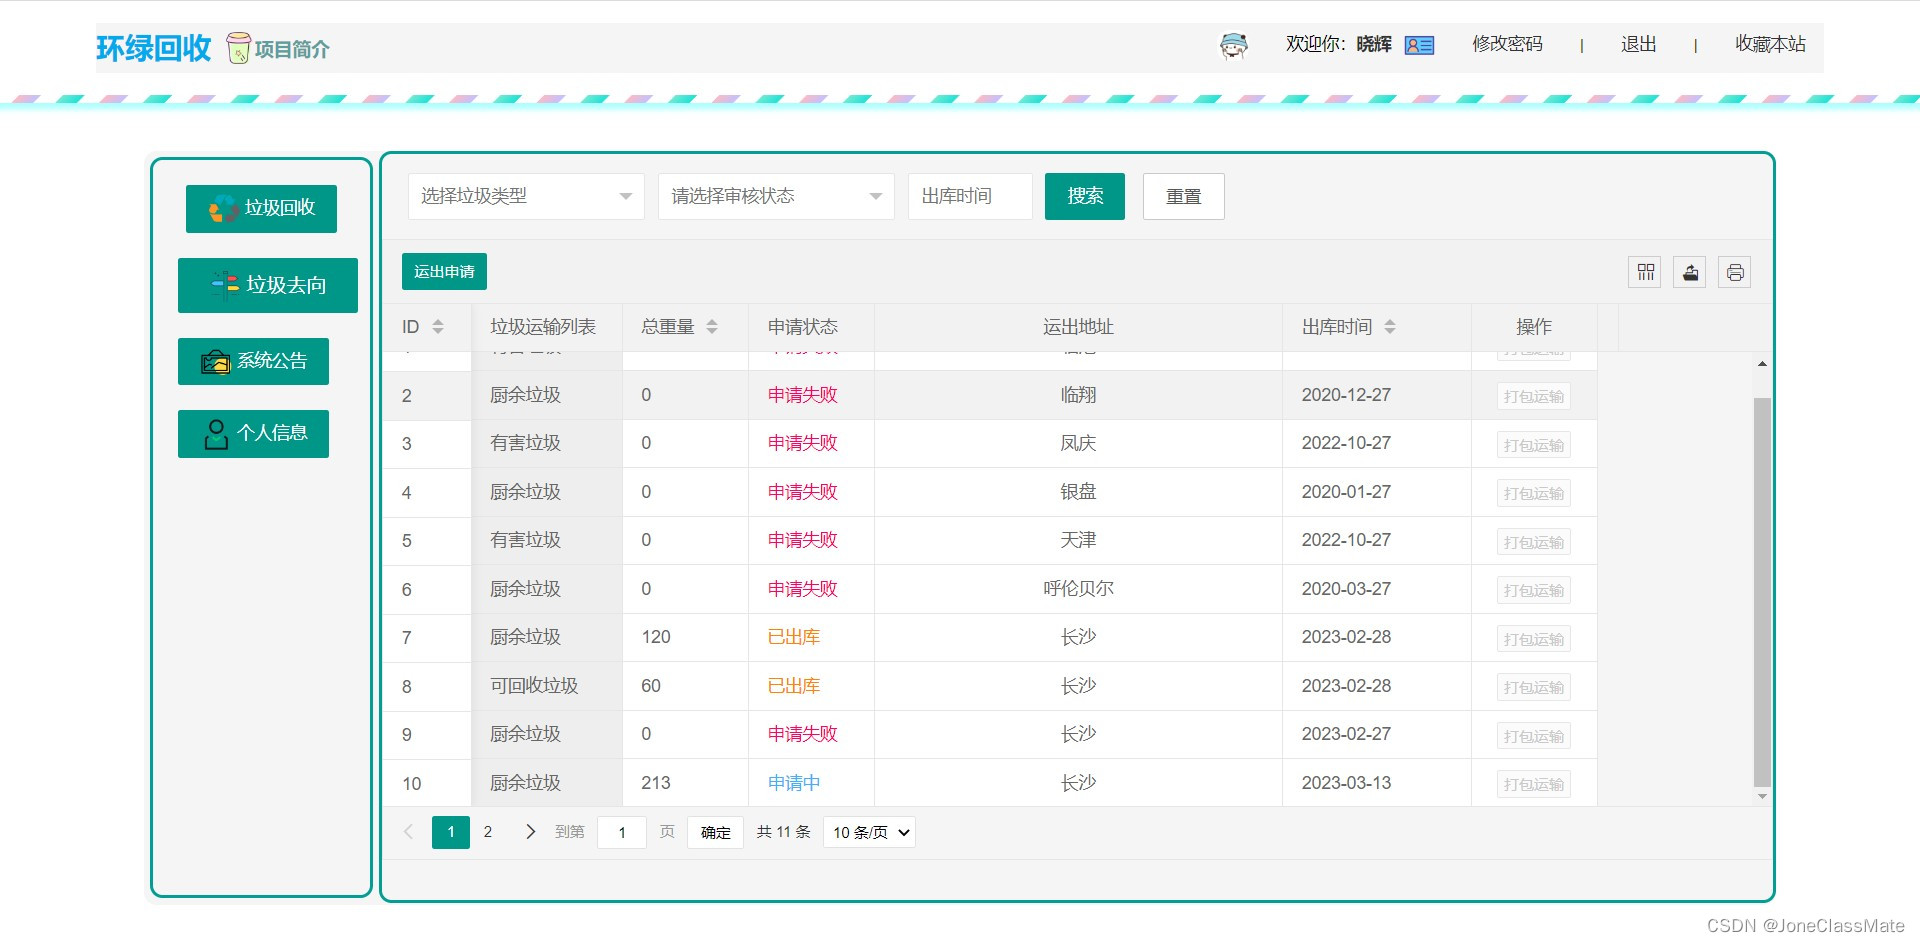Open 系统公告 sidebar menu
The image size is (1920, 942).
253,361
